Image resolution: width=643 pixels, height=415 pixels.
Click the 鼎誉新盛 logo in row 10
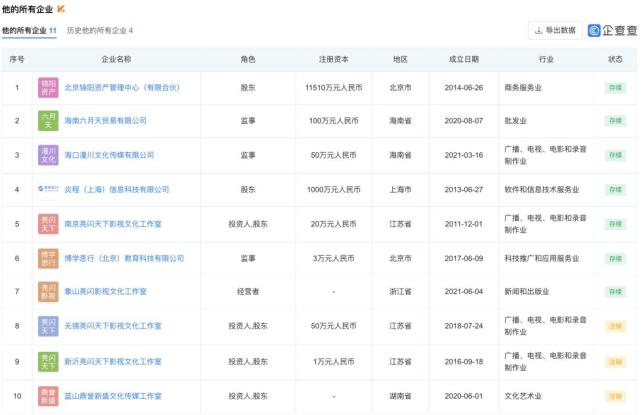click(48, 395)
